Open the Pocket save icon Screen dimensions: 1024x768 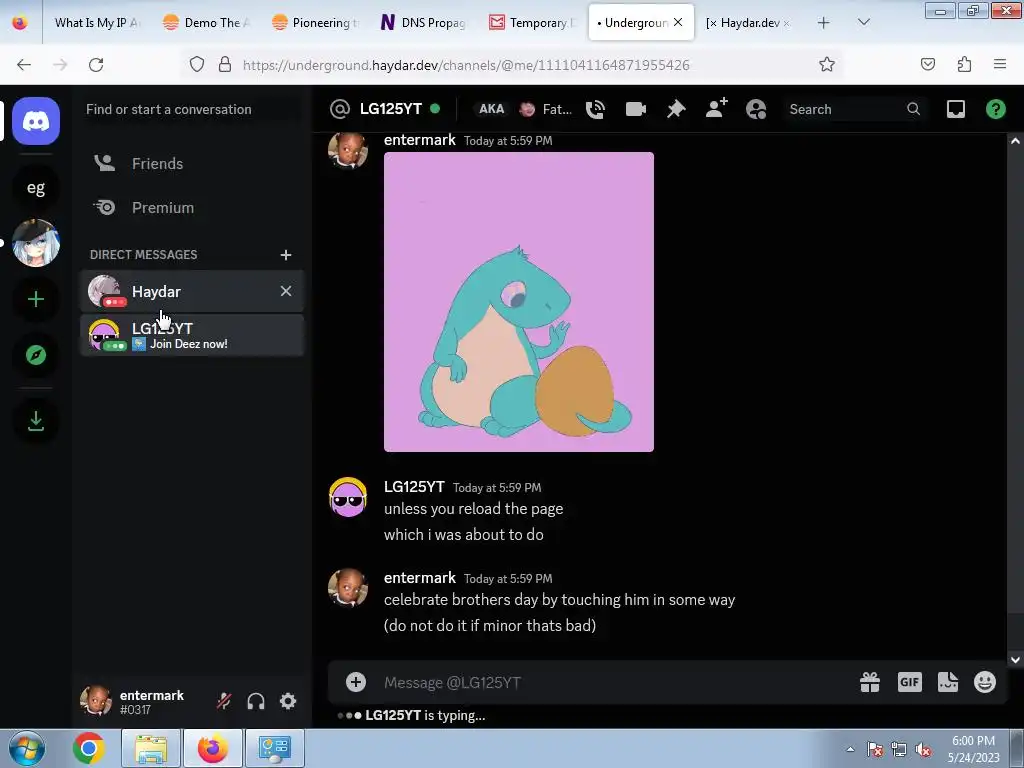(x=927, y=64)
